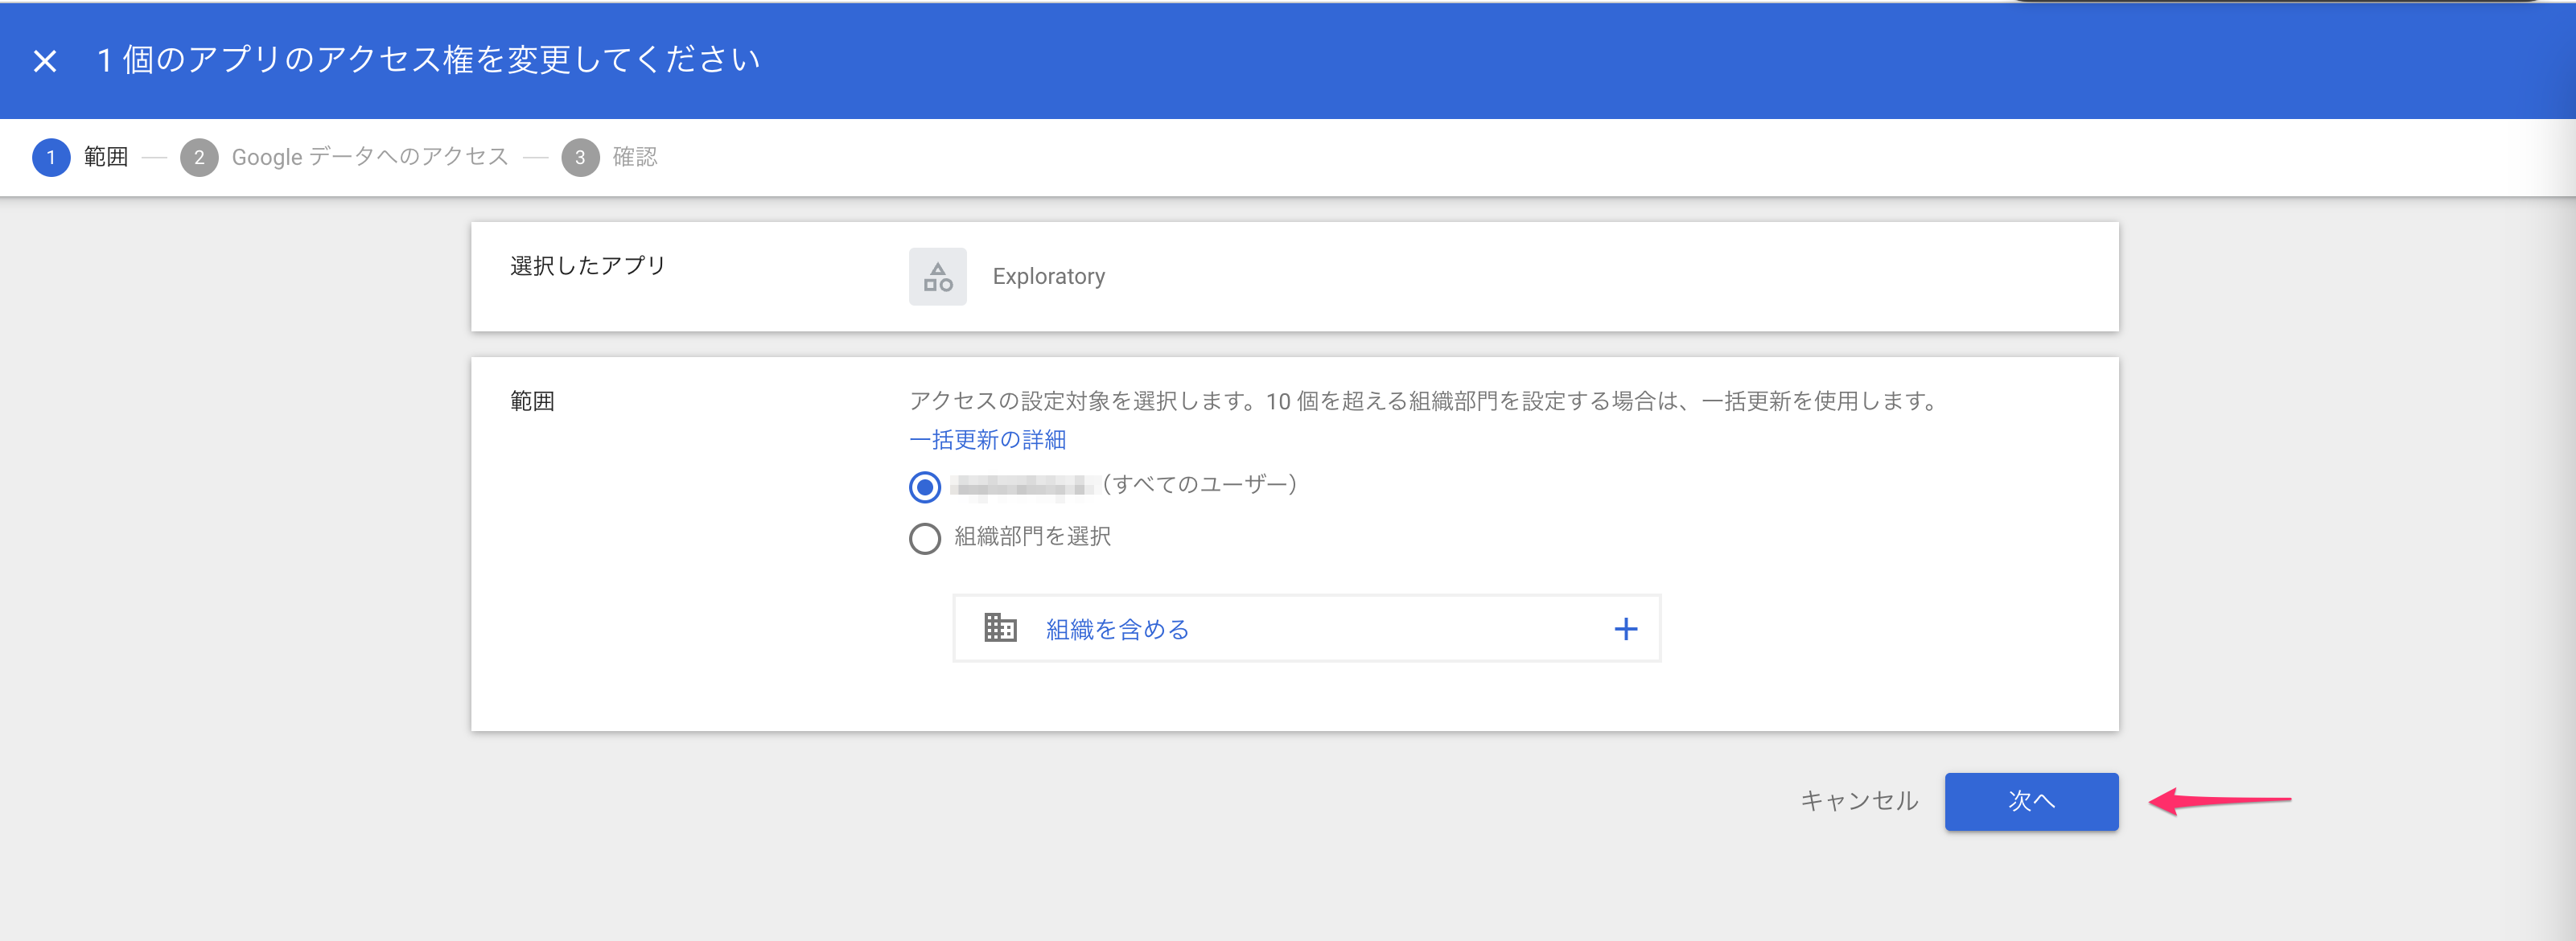2576x941 pixels.
Task: Click the building organization icon
Action: (x=1000, y=628)
